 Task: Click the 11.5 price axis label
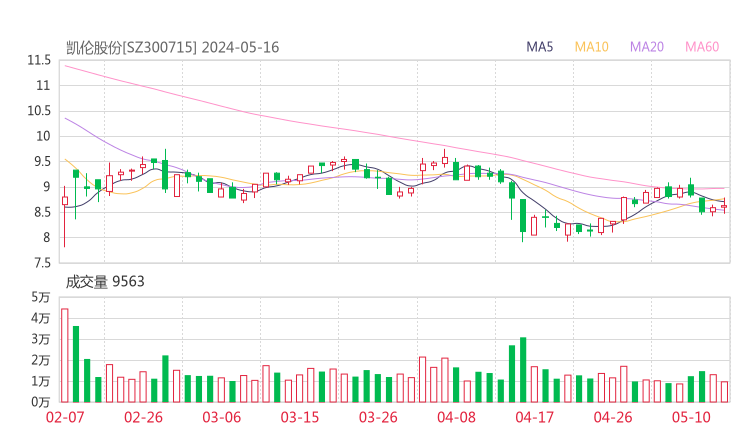(39, 60)
